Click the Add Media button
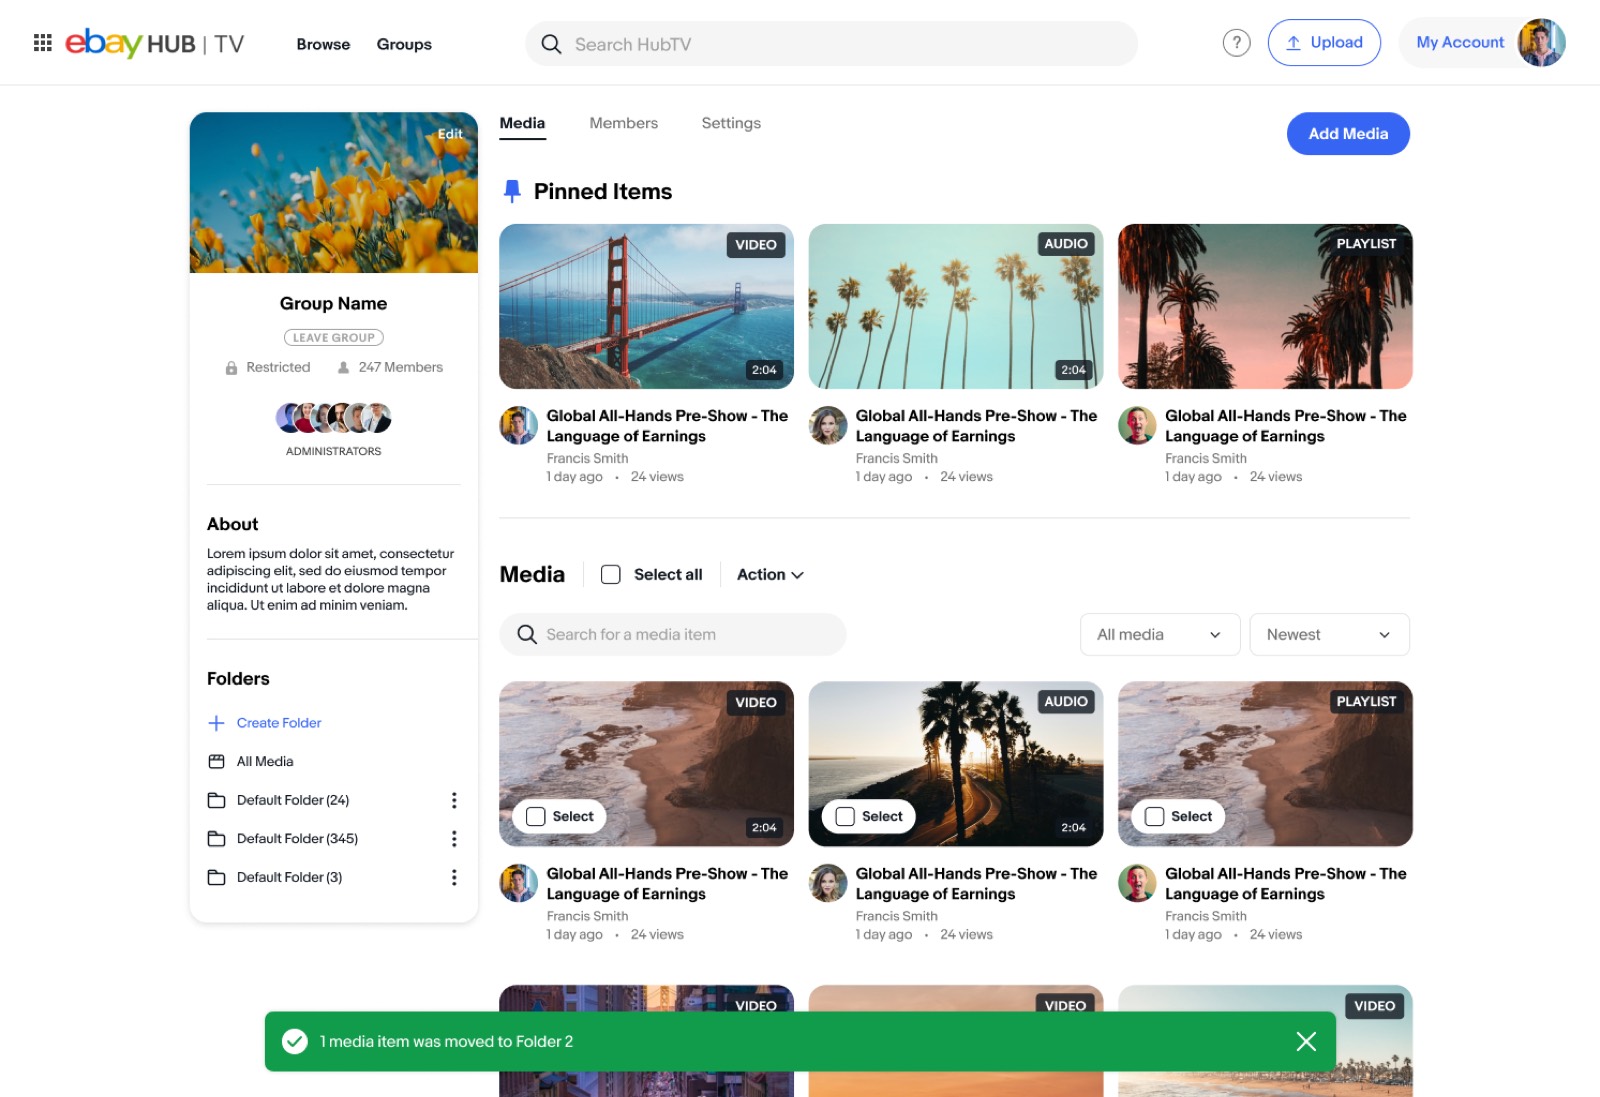Viewport: 1600px width, 1097px height. point(1348,133)
